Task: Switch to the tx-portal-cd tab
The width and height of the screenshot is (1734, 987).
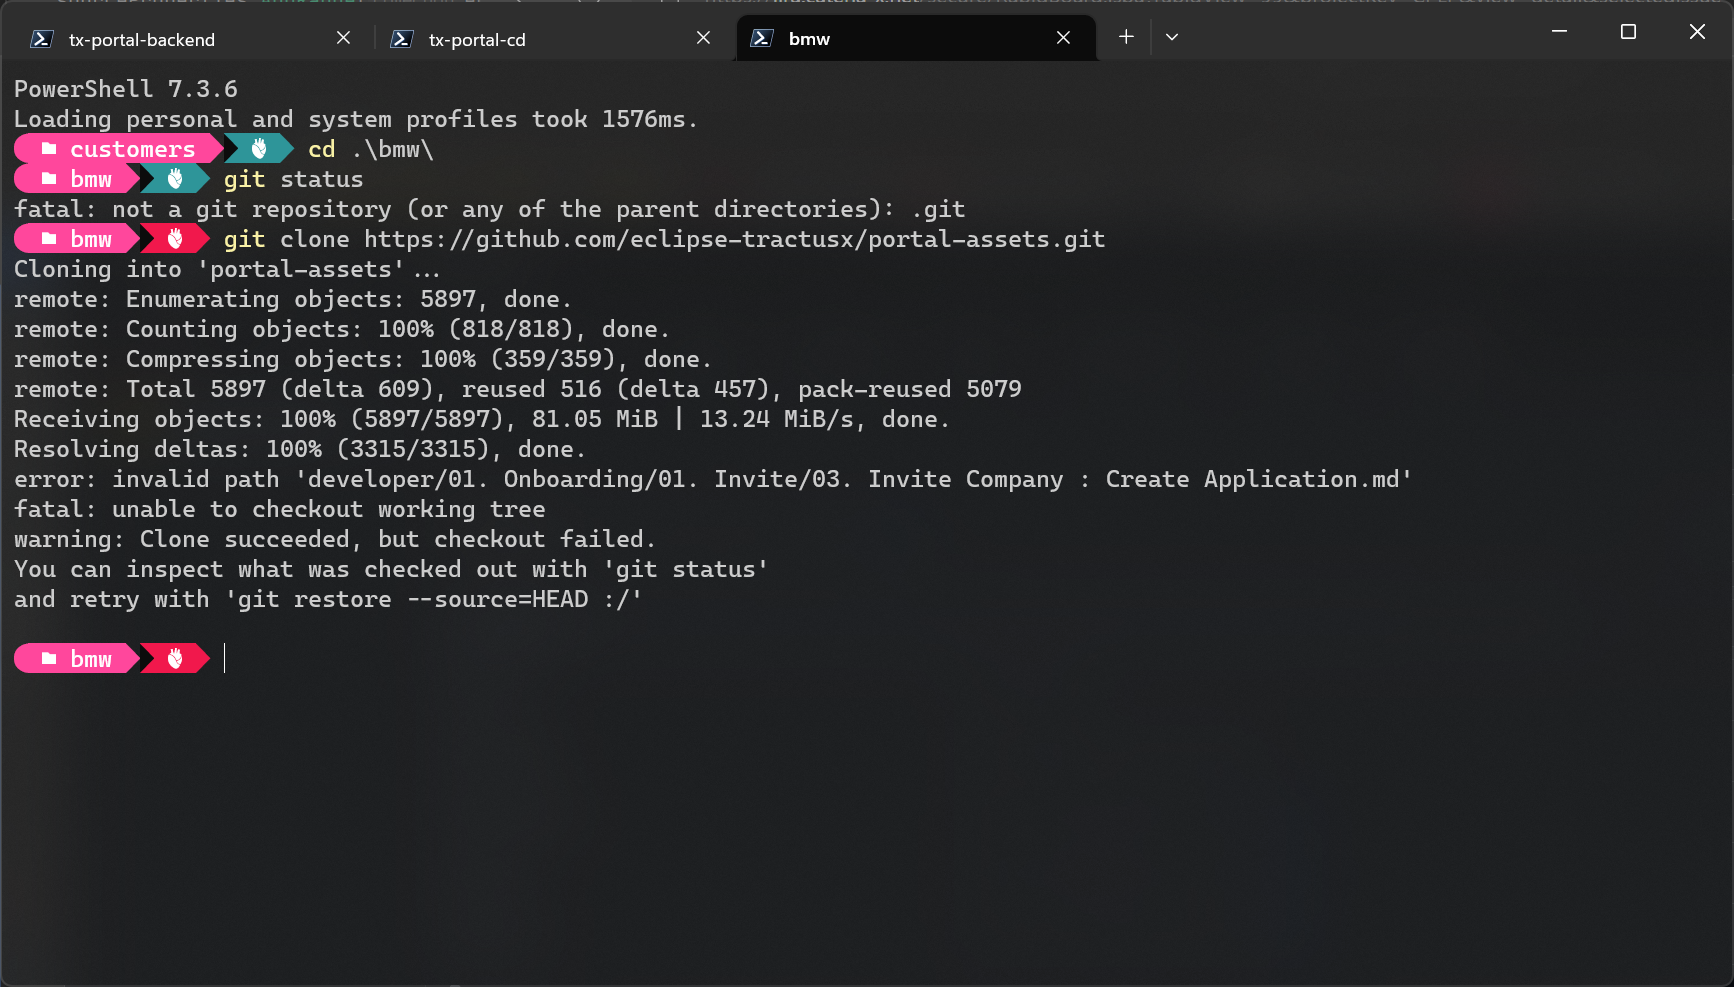Action: pos(476,39)
